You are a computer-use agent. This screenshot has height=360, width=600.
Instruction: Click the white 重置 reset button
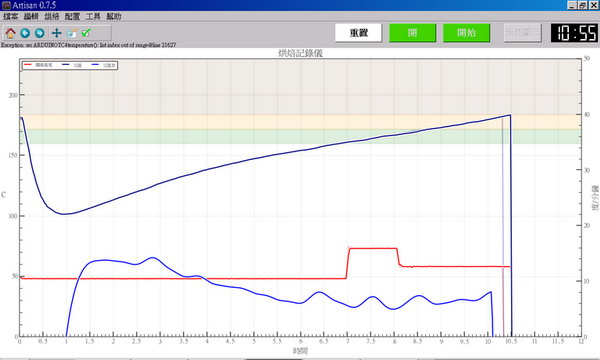click(359, 33)
